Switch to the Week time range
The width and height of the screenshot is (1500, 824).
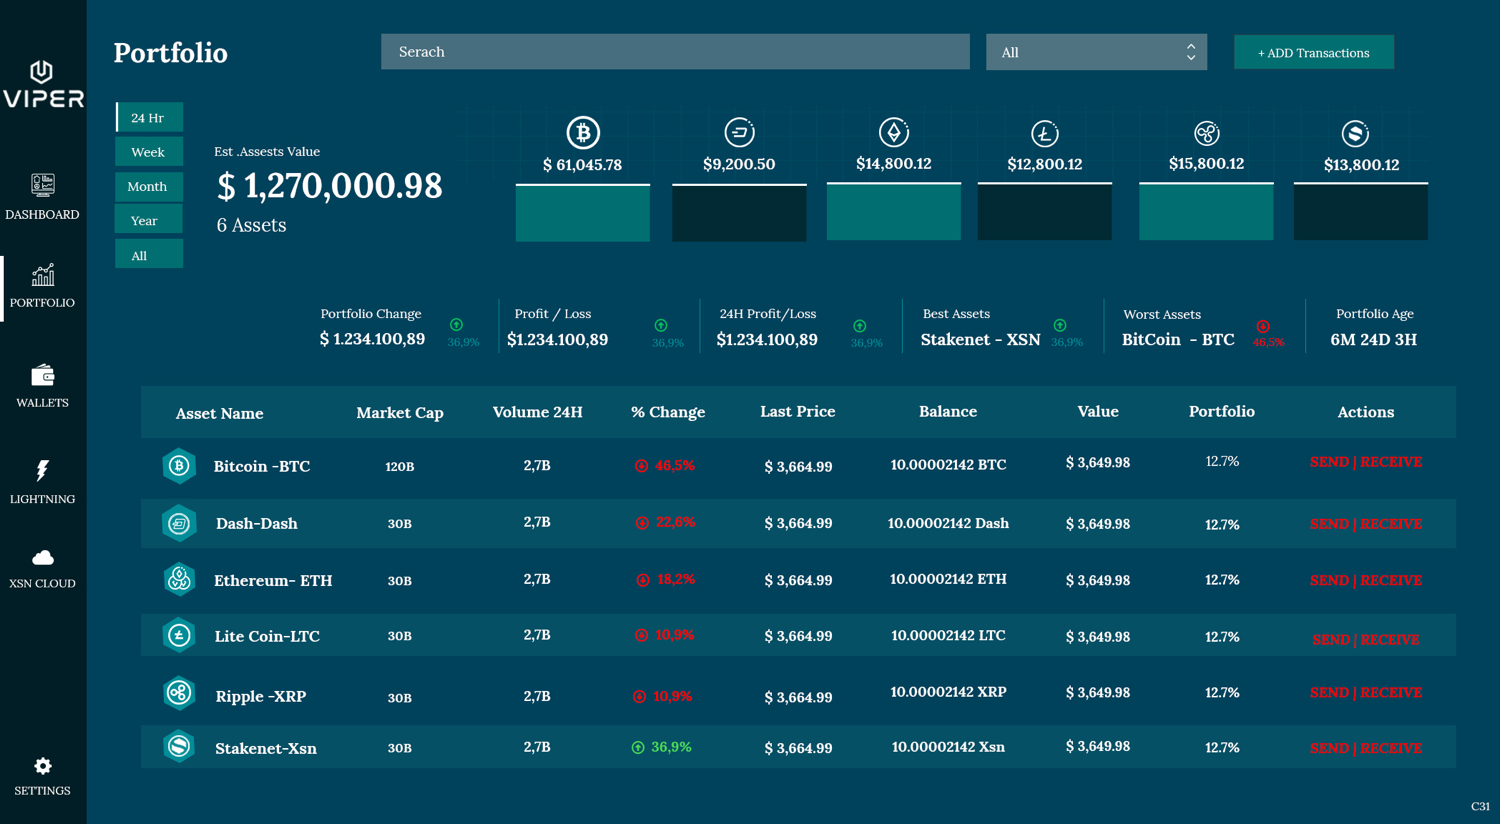149,152
